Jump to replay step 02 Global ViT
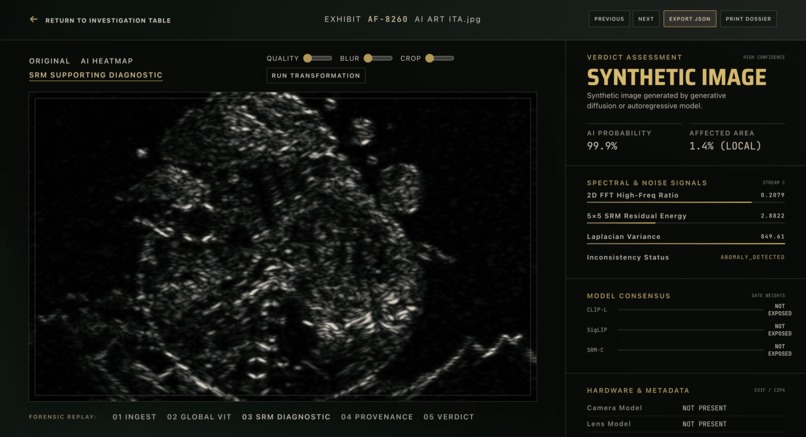806x437 pixels. coord(199,417)
